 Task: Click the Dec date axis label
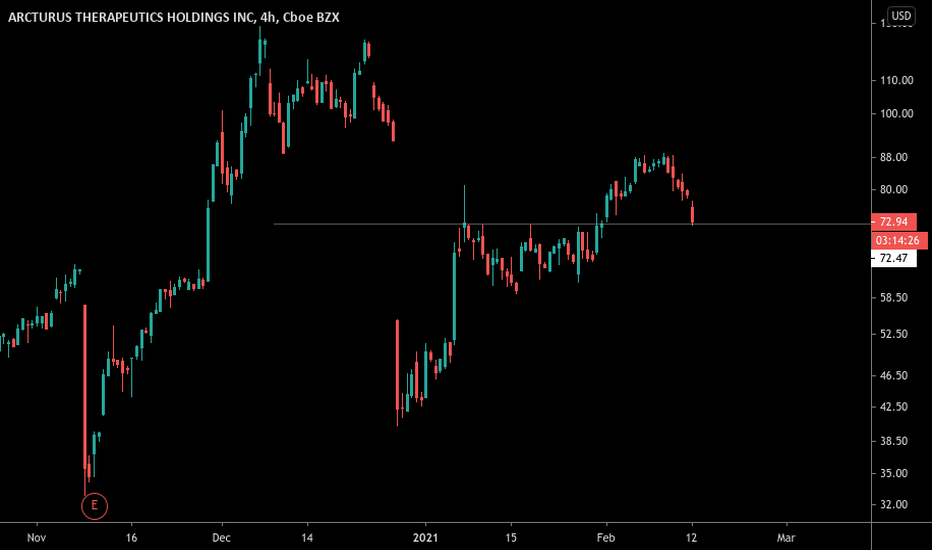221,538
